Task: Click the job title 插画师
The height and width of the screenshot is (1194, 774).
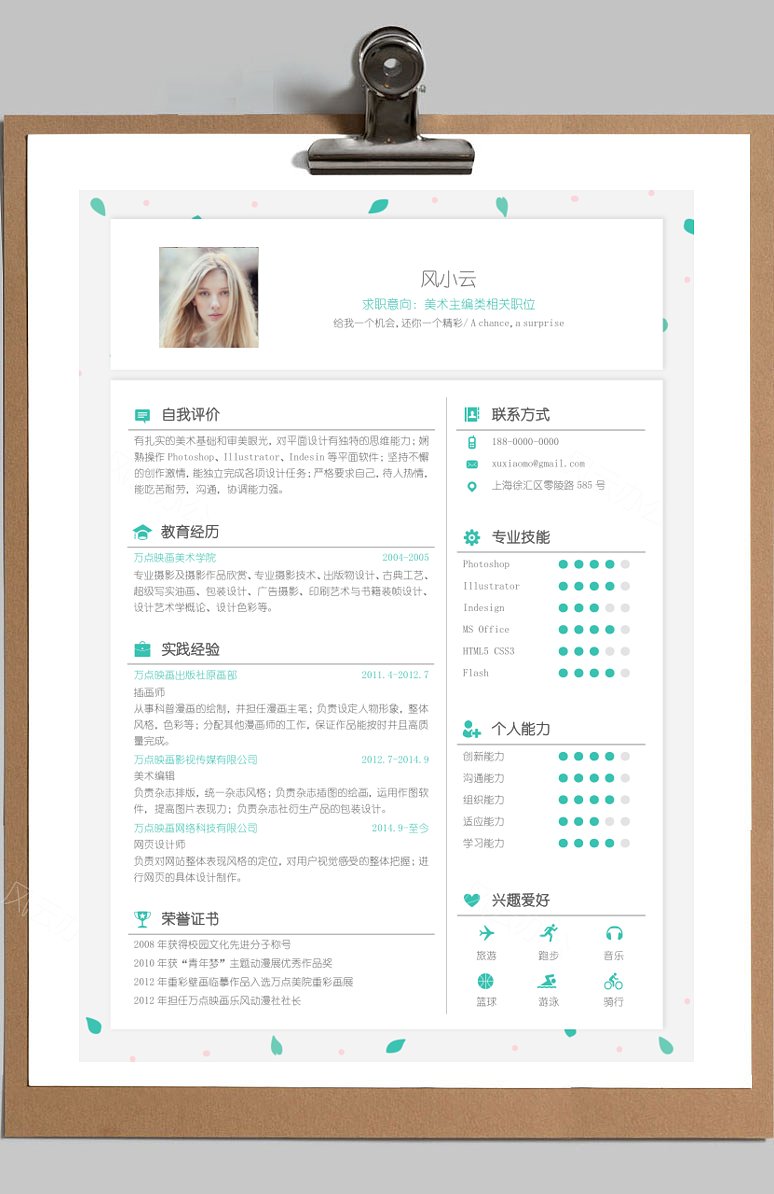Action: tap(149, 692)
